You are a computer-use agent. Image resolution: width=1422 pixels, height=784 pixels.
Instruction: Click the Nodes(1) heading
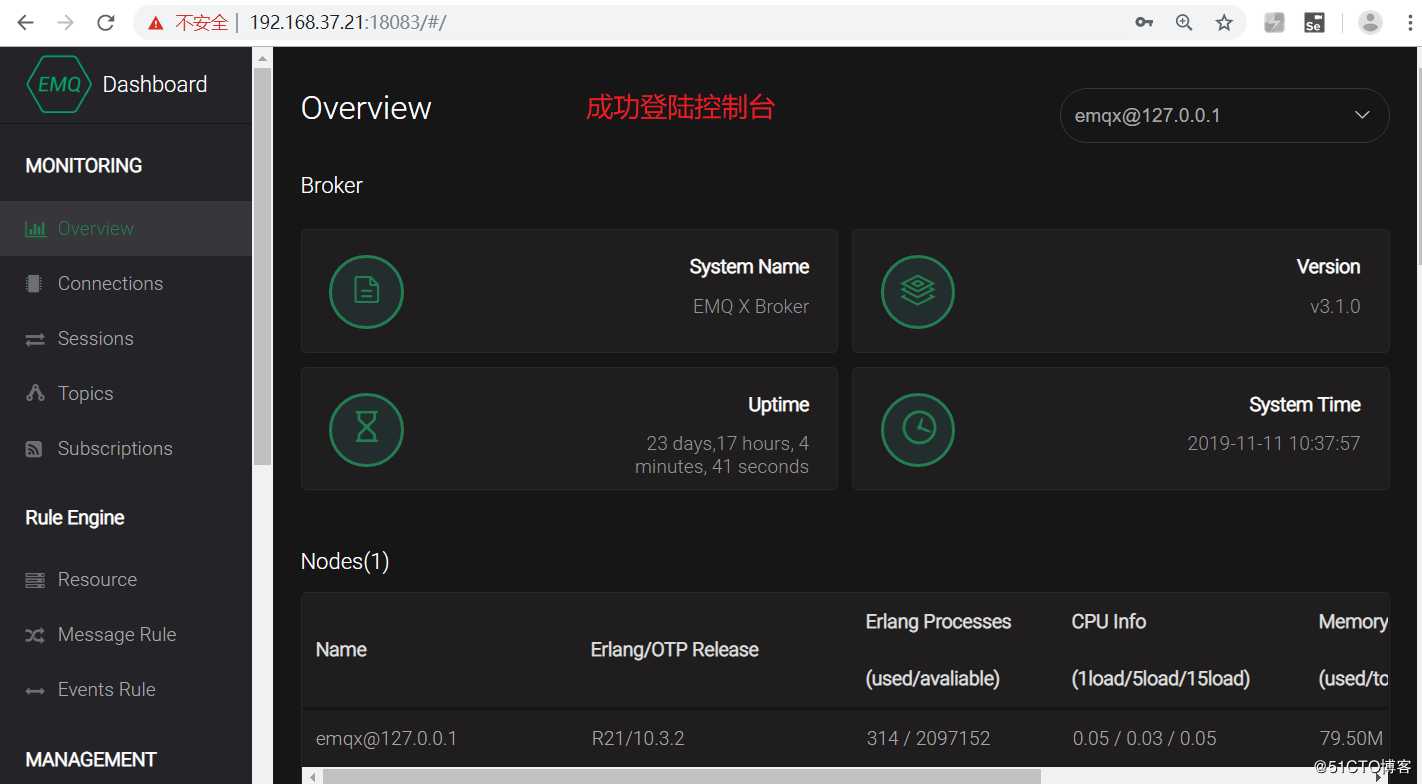[x=345, y=562]
